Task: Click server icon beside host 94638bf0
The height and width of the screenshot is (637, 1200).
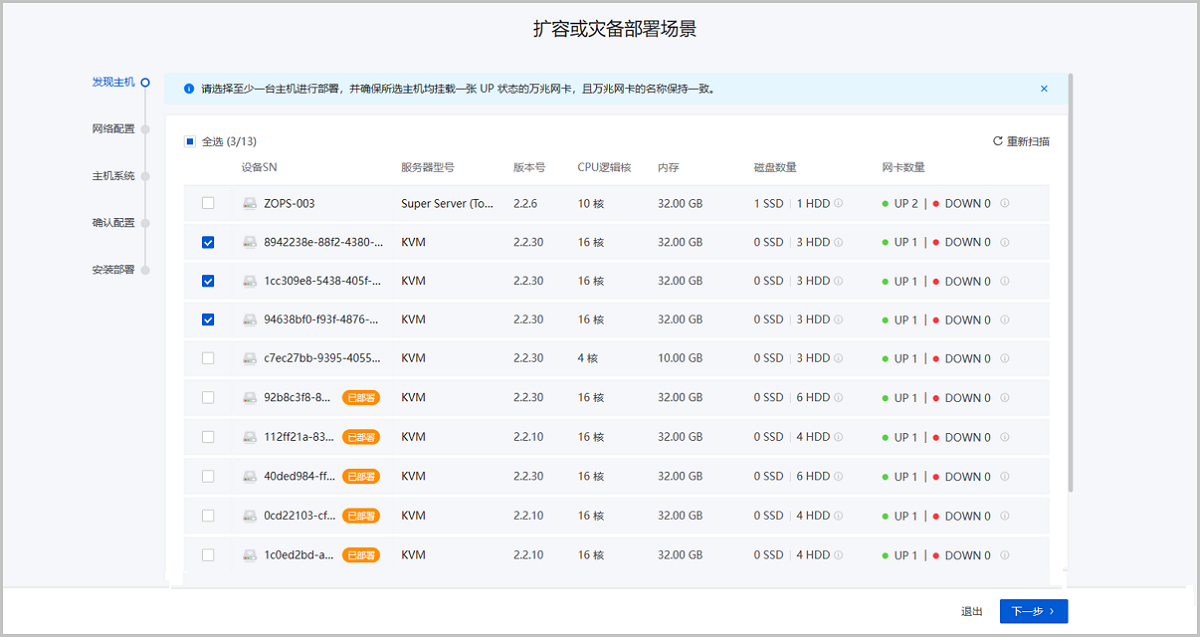Action: pos(250,320)
